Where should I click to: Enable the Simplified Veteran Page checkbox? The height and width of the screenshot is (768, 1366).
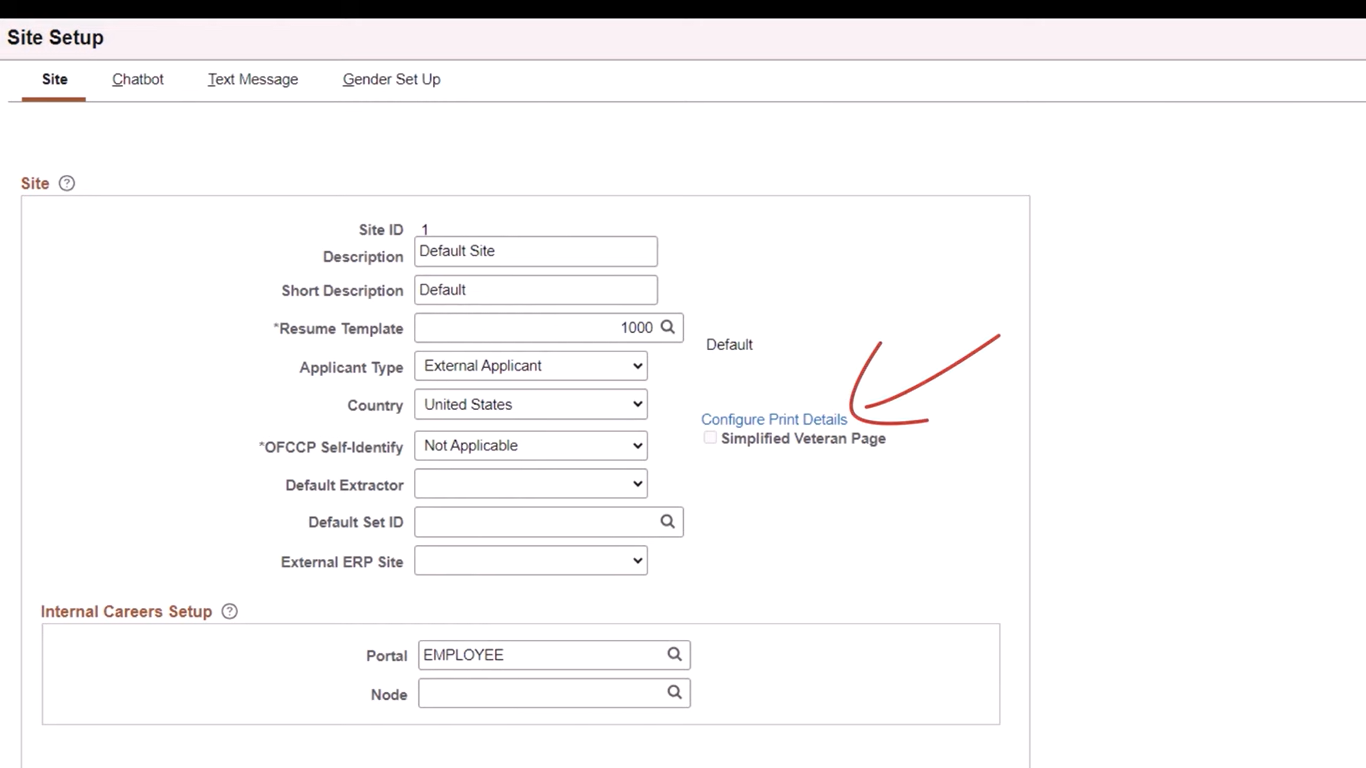[710, 438]
